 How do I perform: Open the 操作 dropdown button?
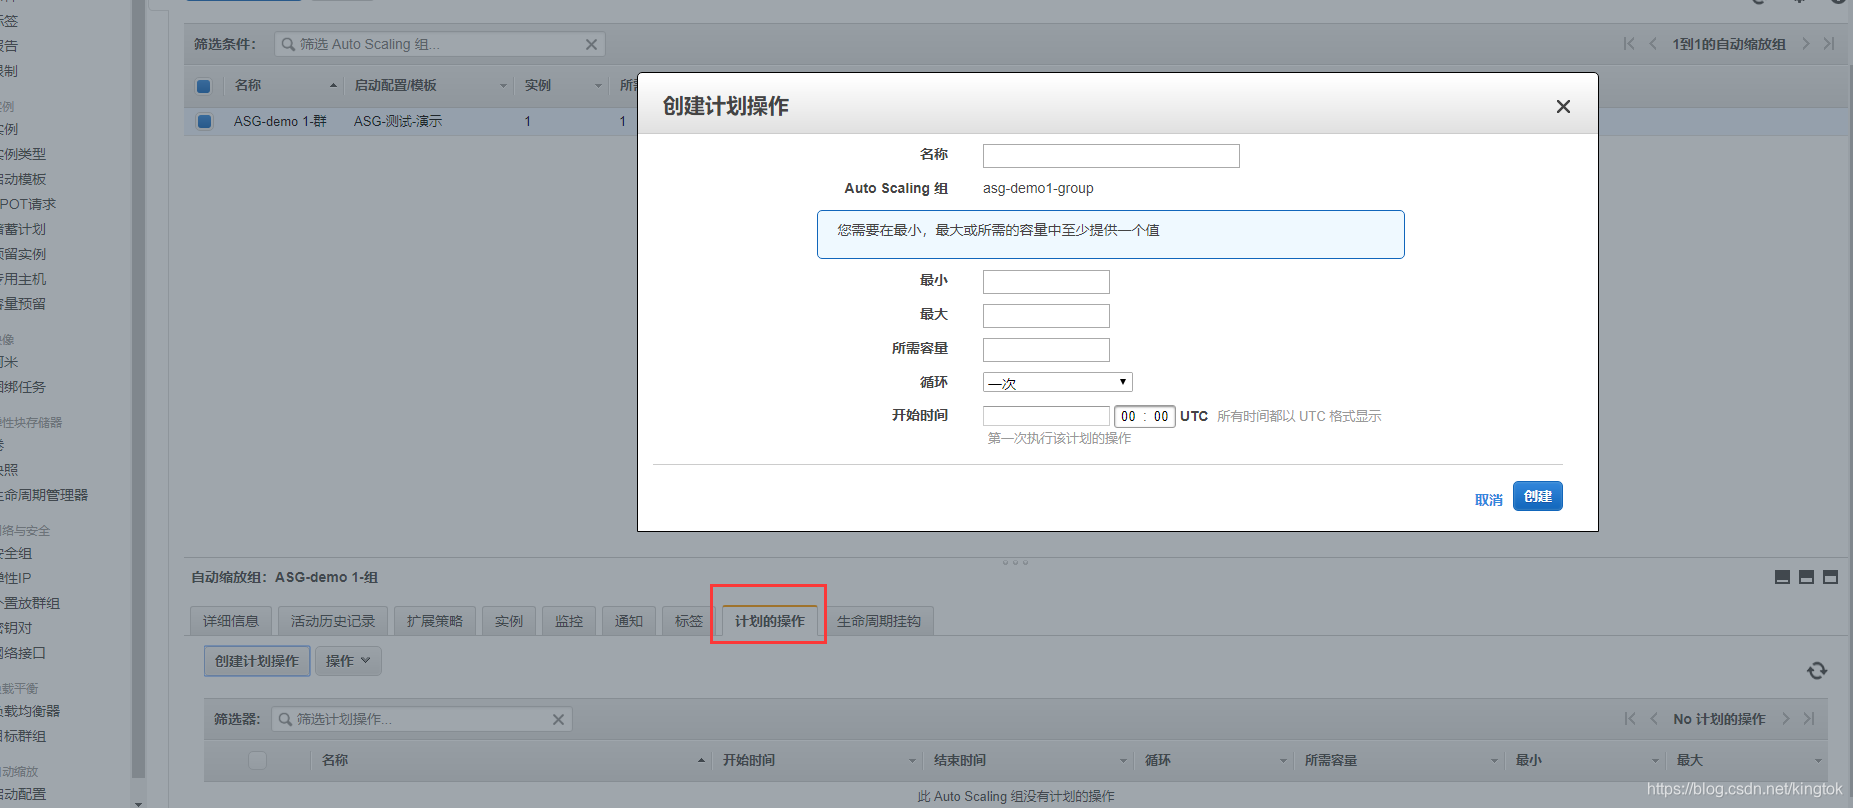(x=348, y=661)
